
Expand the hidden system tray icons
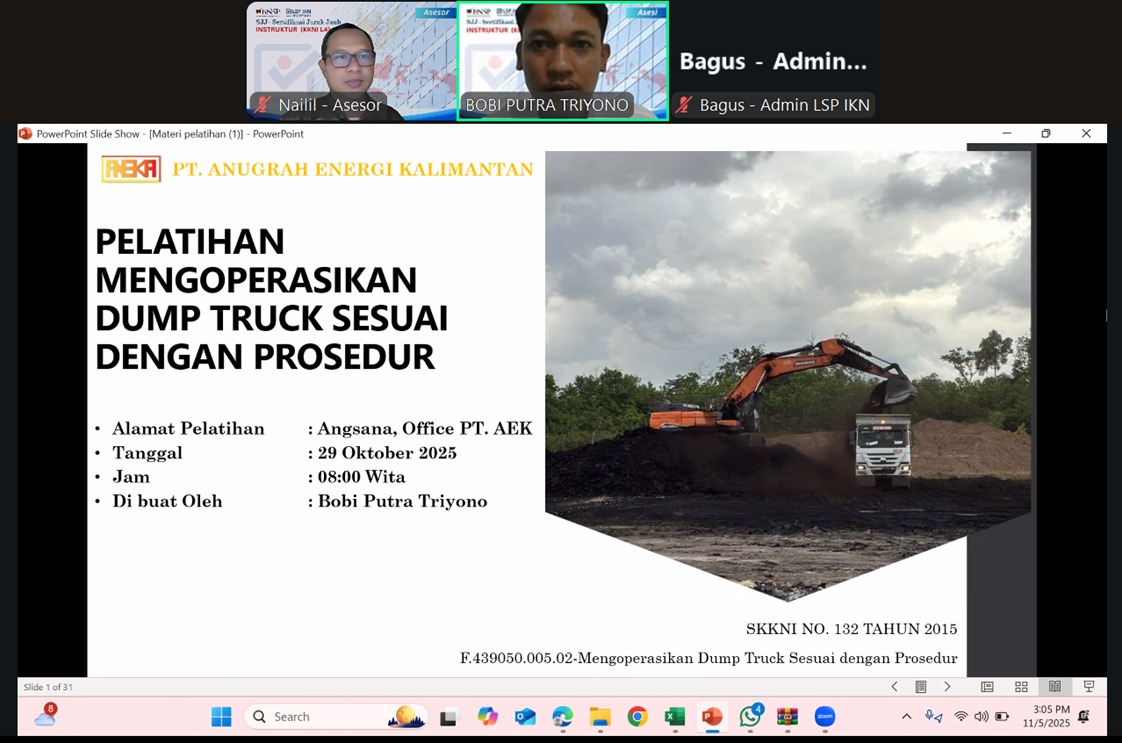coord(906,716)
